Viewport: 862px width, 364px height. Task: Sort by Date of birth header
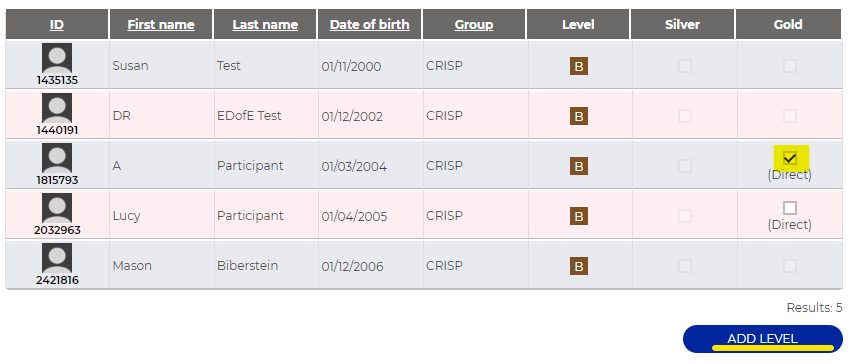(x=369, y=25)
